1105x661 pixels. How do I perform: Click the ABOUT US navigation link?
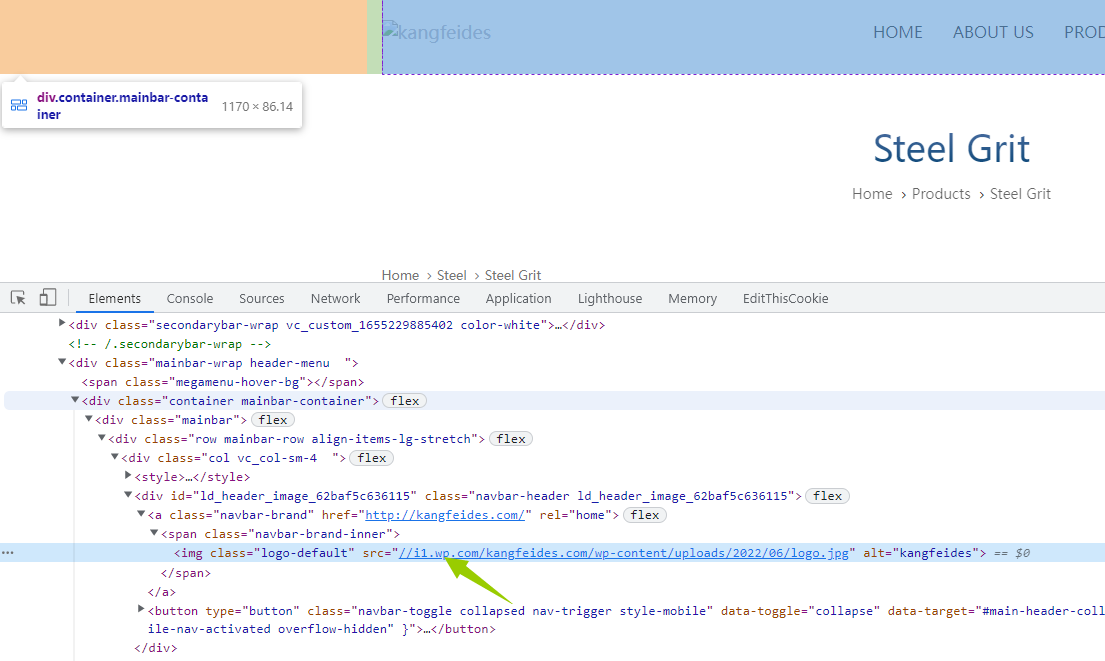click(993, 32)
